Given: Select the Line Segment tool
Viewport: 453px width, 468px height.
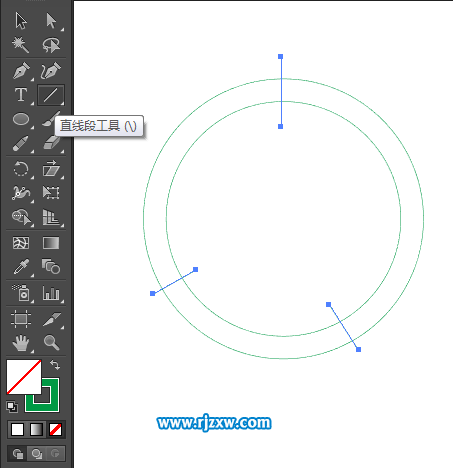Looking at the screenshot, I should (51, 95).
